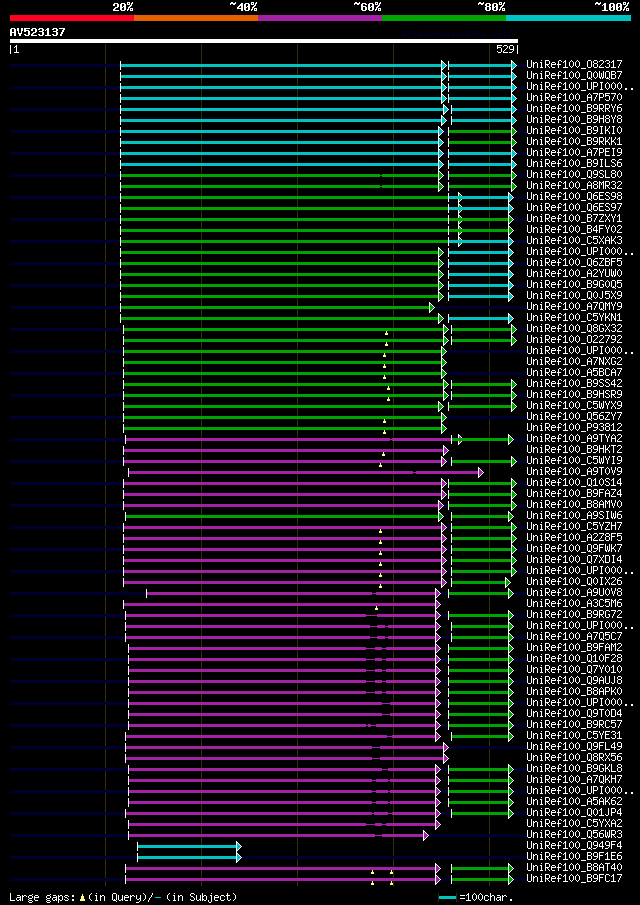Click the UniRef100_A7QMY9 label
Image resolution: width=640 pixels, height=905 pixels.
pos(574,306)
